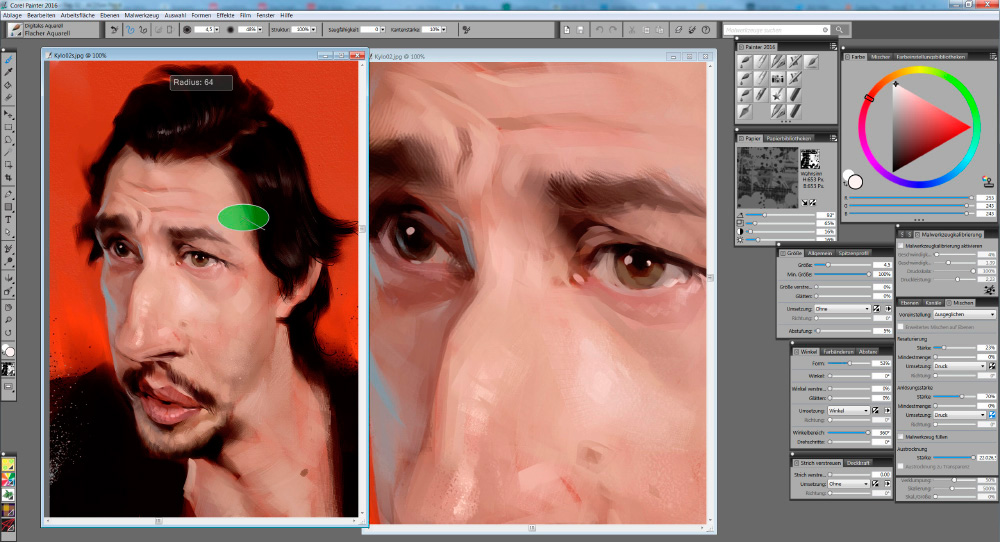Select the Magnifier tool in toolbox
Viewport: 1000px width, 542px height.
pos(9,319)
